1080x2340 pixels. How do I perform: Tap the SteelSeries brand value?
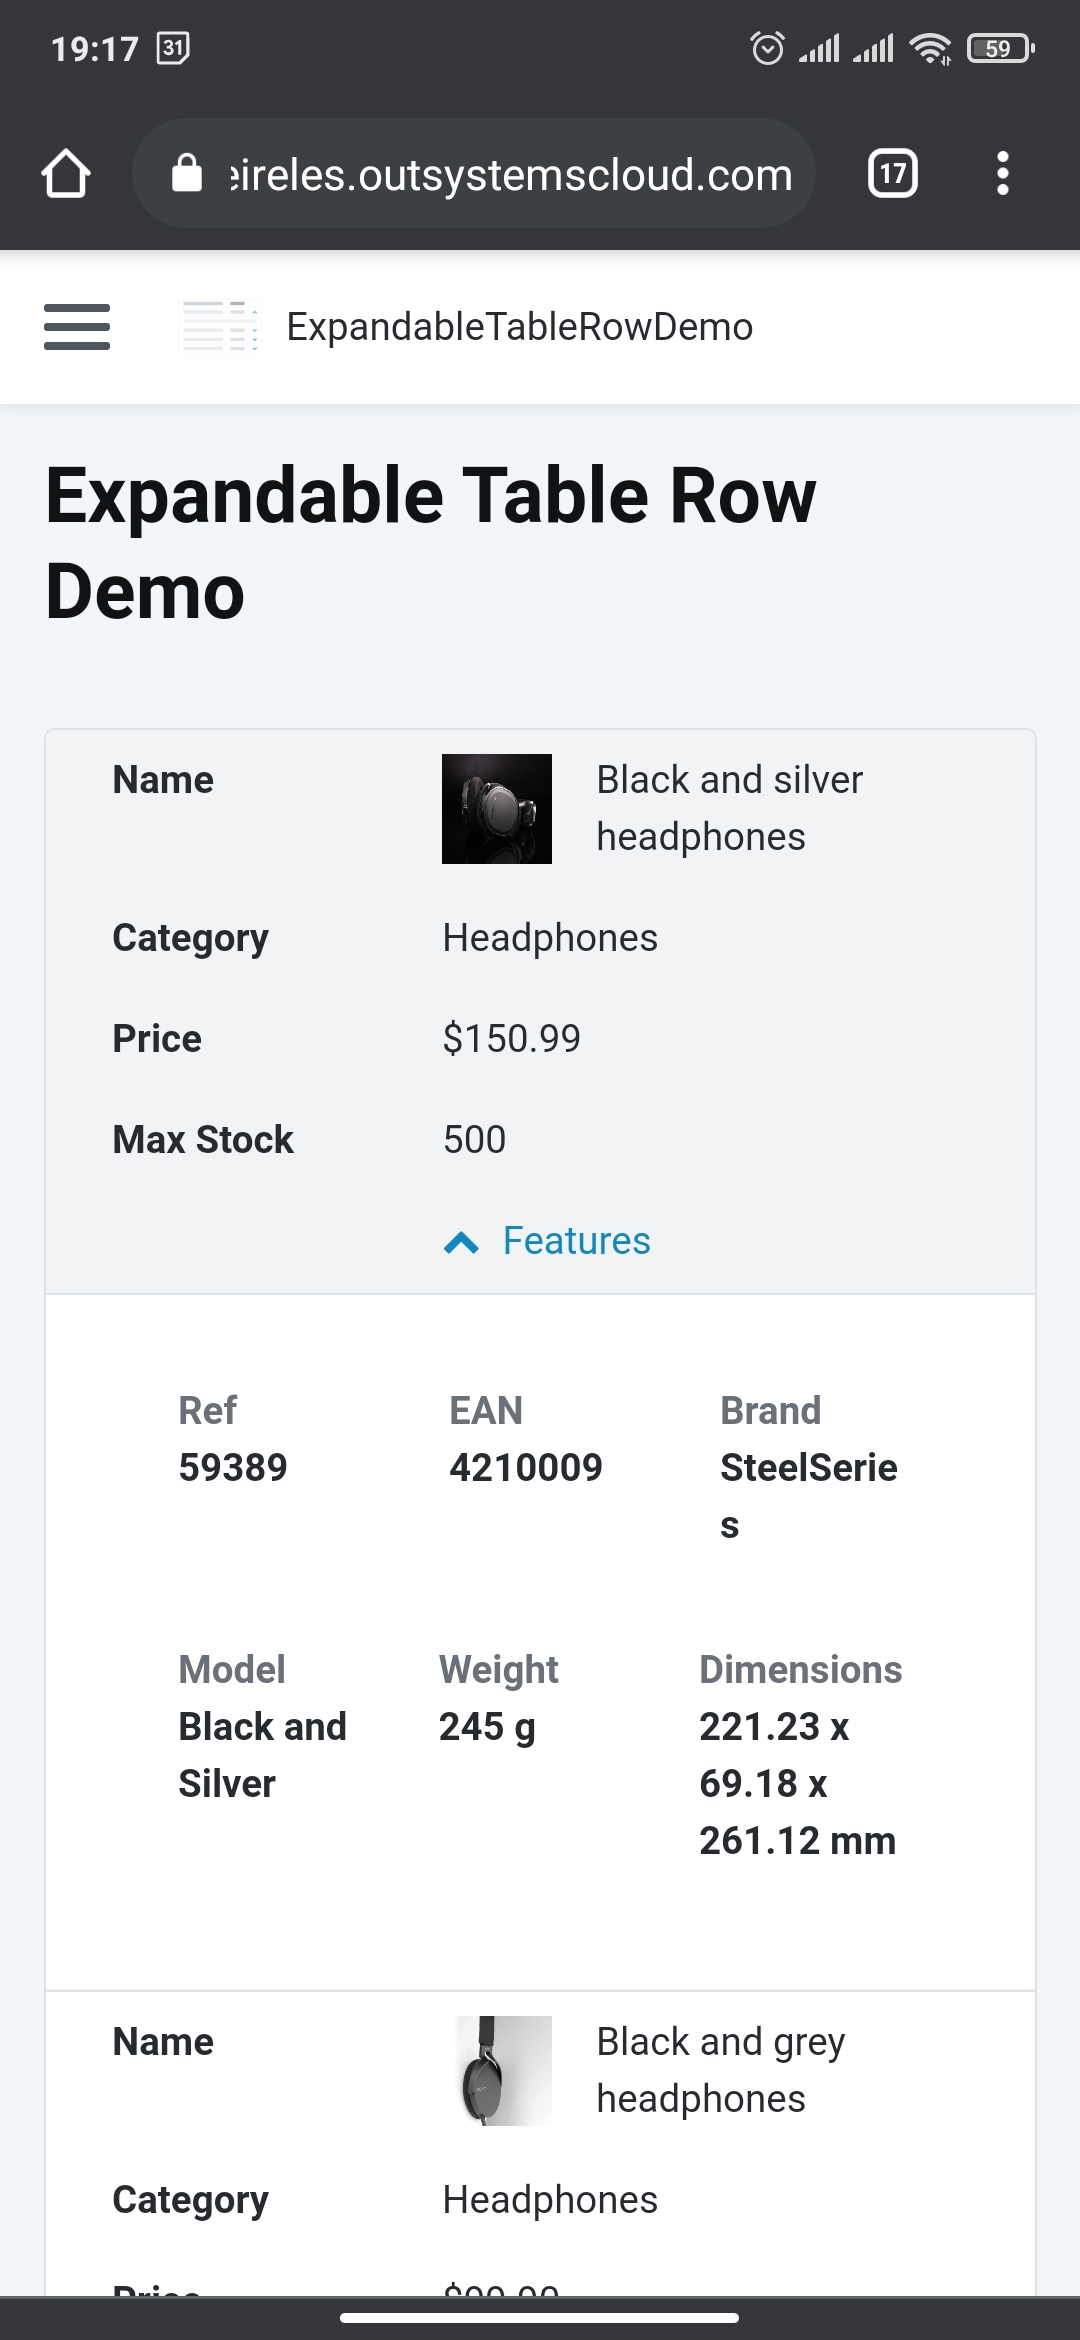click(808, 1469)
